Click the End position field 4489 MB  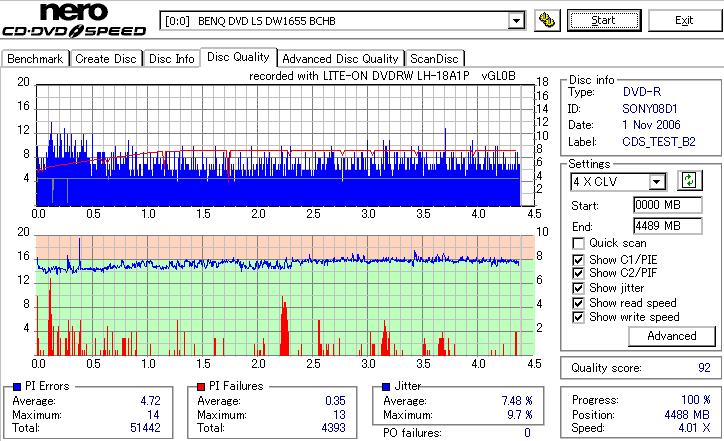click(668, 226)
